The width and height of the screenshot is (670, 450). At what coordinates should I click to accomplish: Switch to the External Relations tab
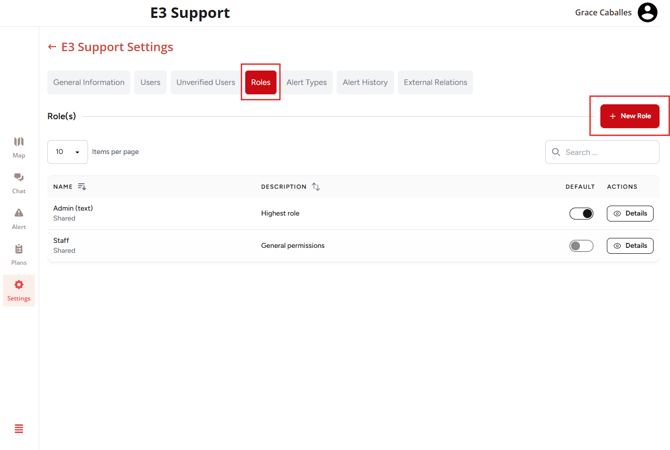[x=435, y=82]
